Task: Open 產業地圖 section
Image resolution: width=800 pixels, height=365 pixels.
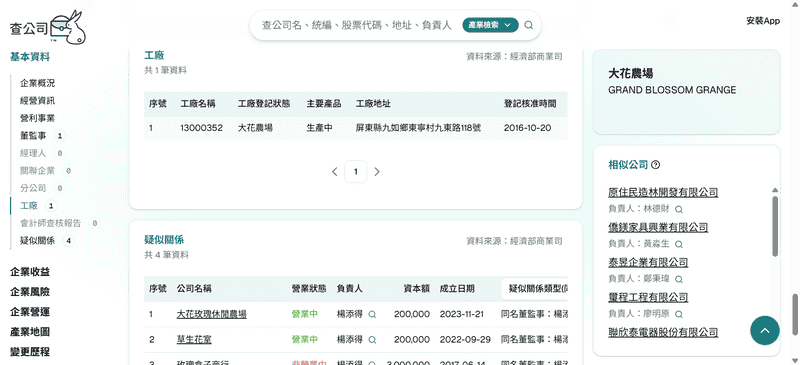Action: click(x=30, y=332)
